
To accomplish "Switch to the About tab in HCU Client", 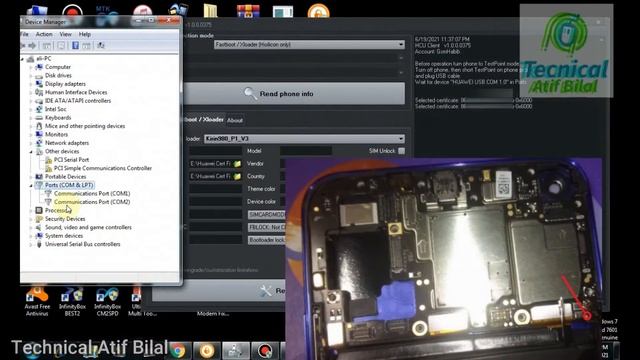I will click(x=235, y=120).
